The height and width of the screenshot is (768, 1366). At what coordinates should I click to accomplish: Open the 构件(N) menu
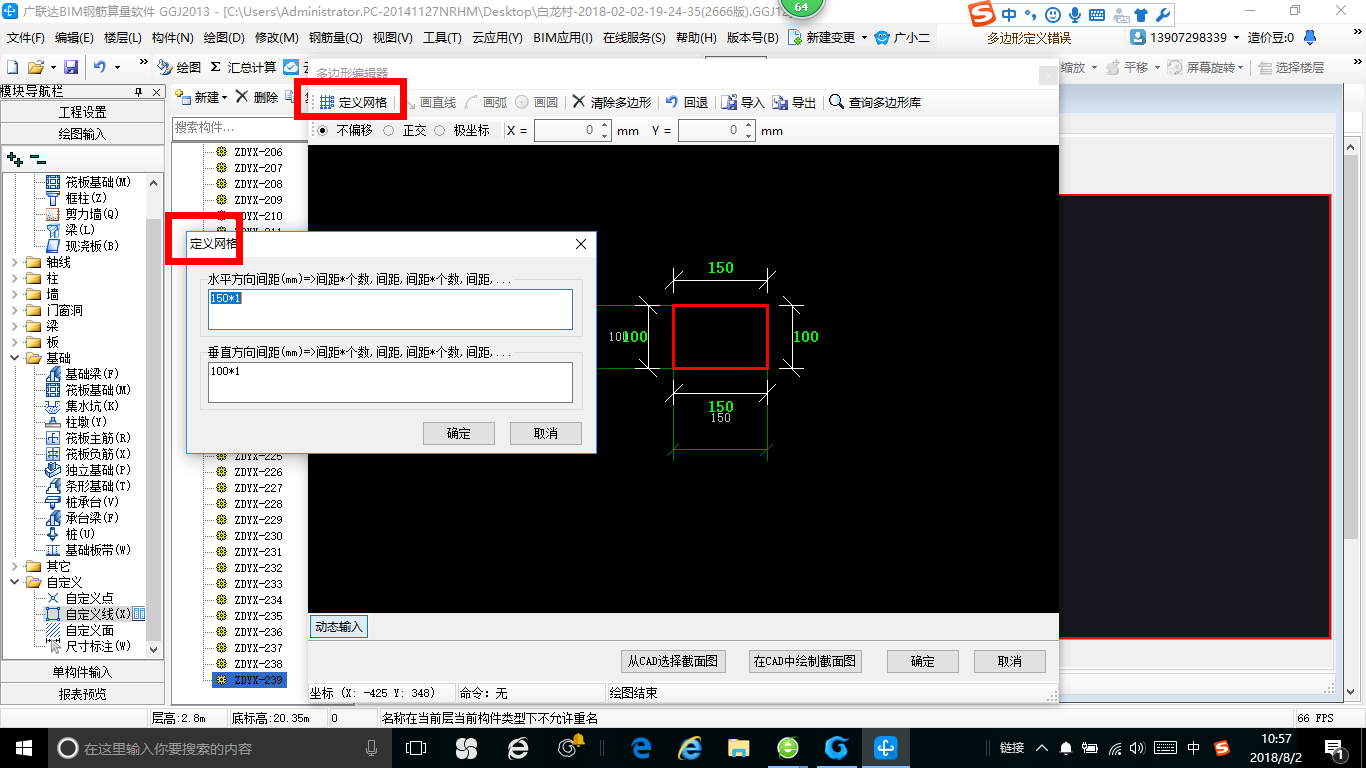click(172, 38)
